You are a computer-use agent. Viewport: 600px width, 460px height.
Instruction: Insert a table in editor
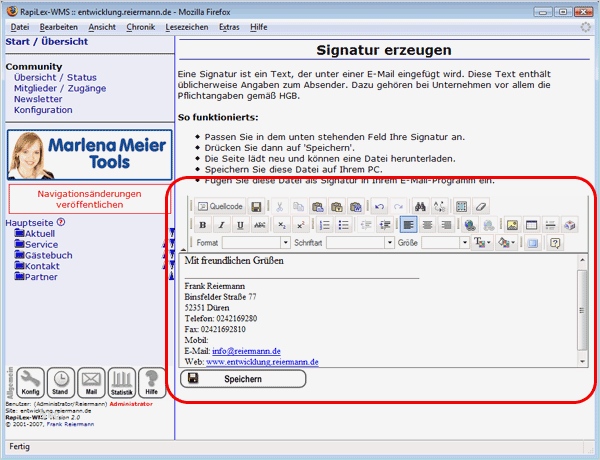(531, 225)
